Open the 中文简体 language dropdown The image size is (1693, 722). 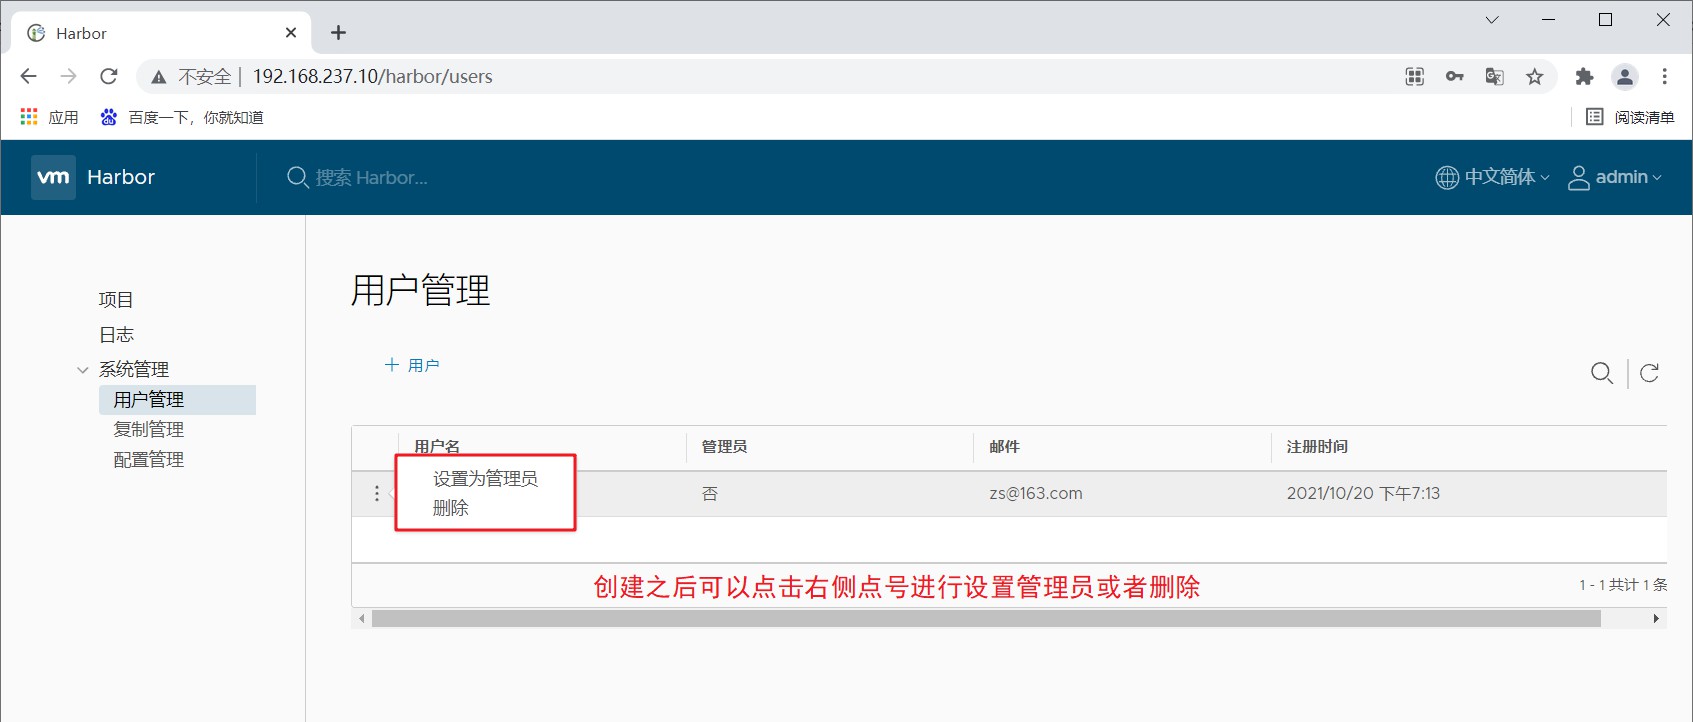pyautogui.click(x=1493, y=177)
